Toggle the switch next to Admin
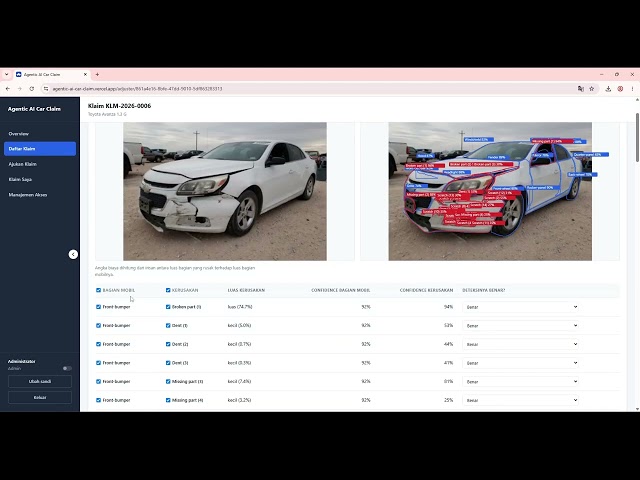640x480 pixels. (67, 368)
